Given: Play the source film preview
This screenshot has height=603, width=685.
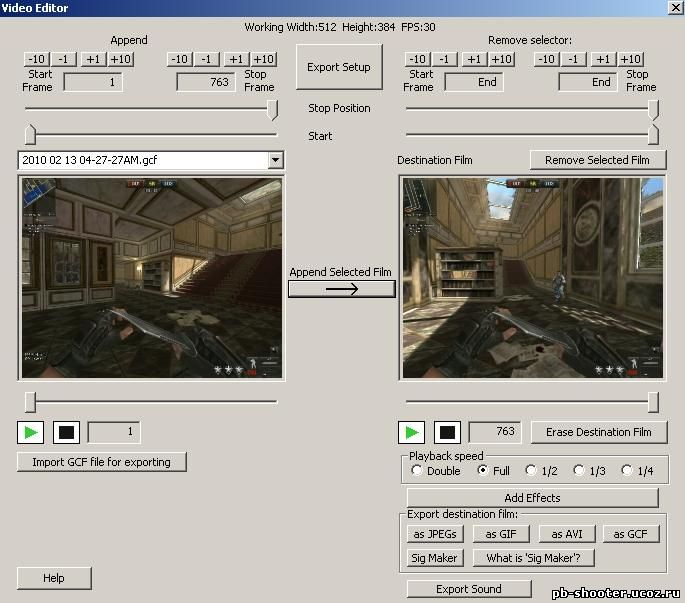Looking at the screenshot, I should pyautogui.click(x=31, y=432).
